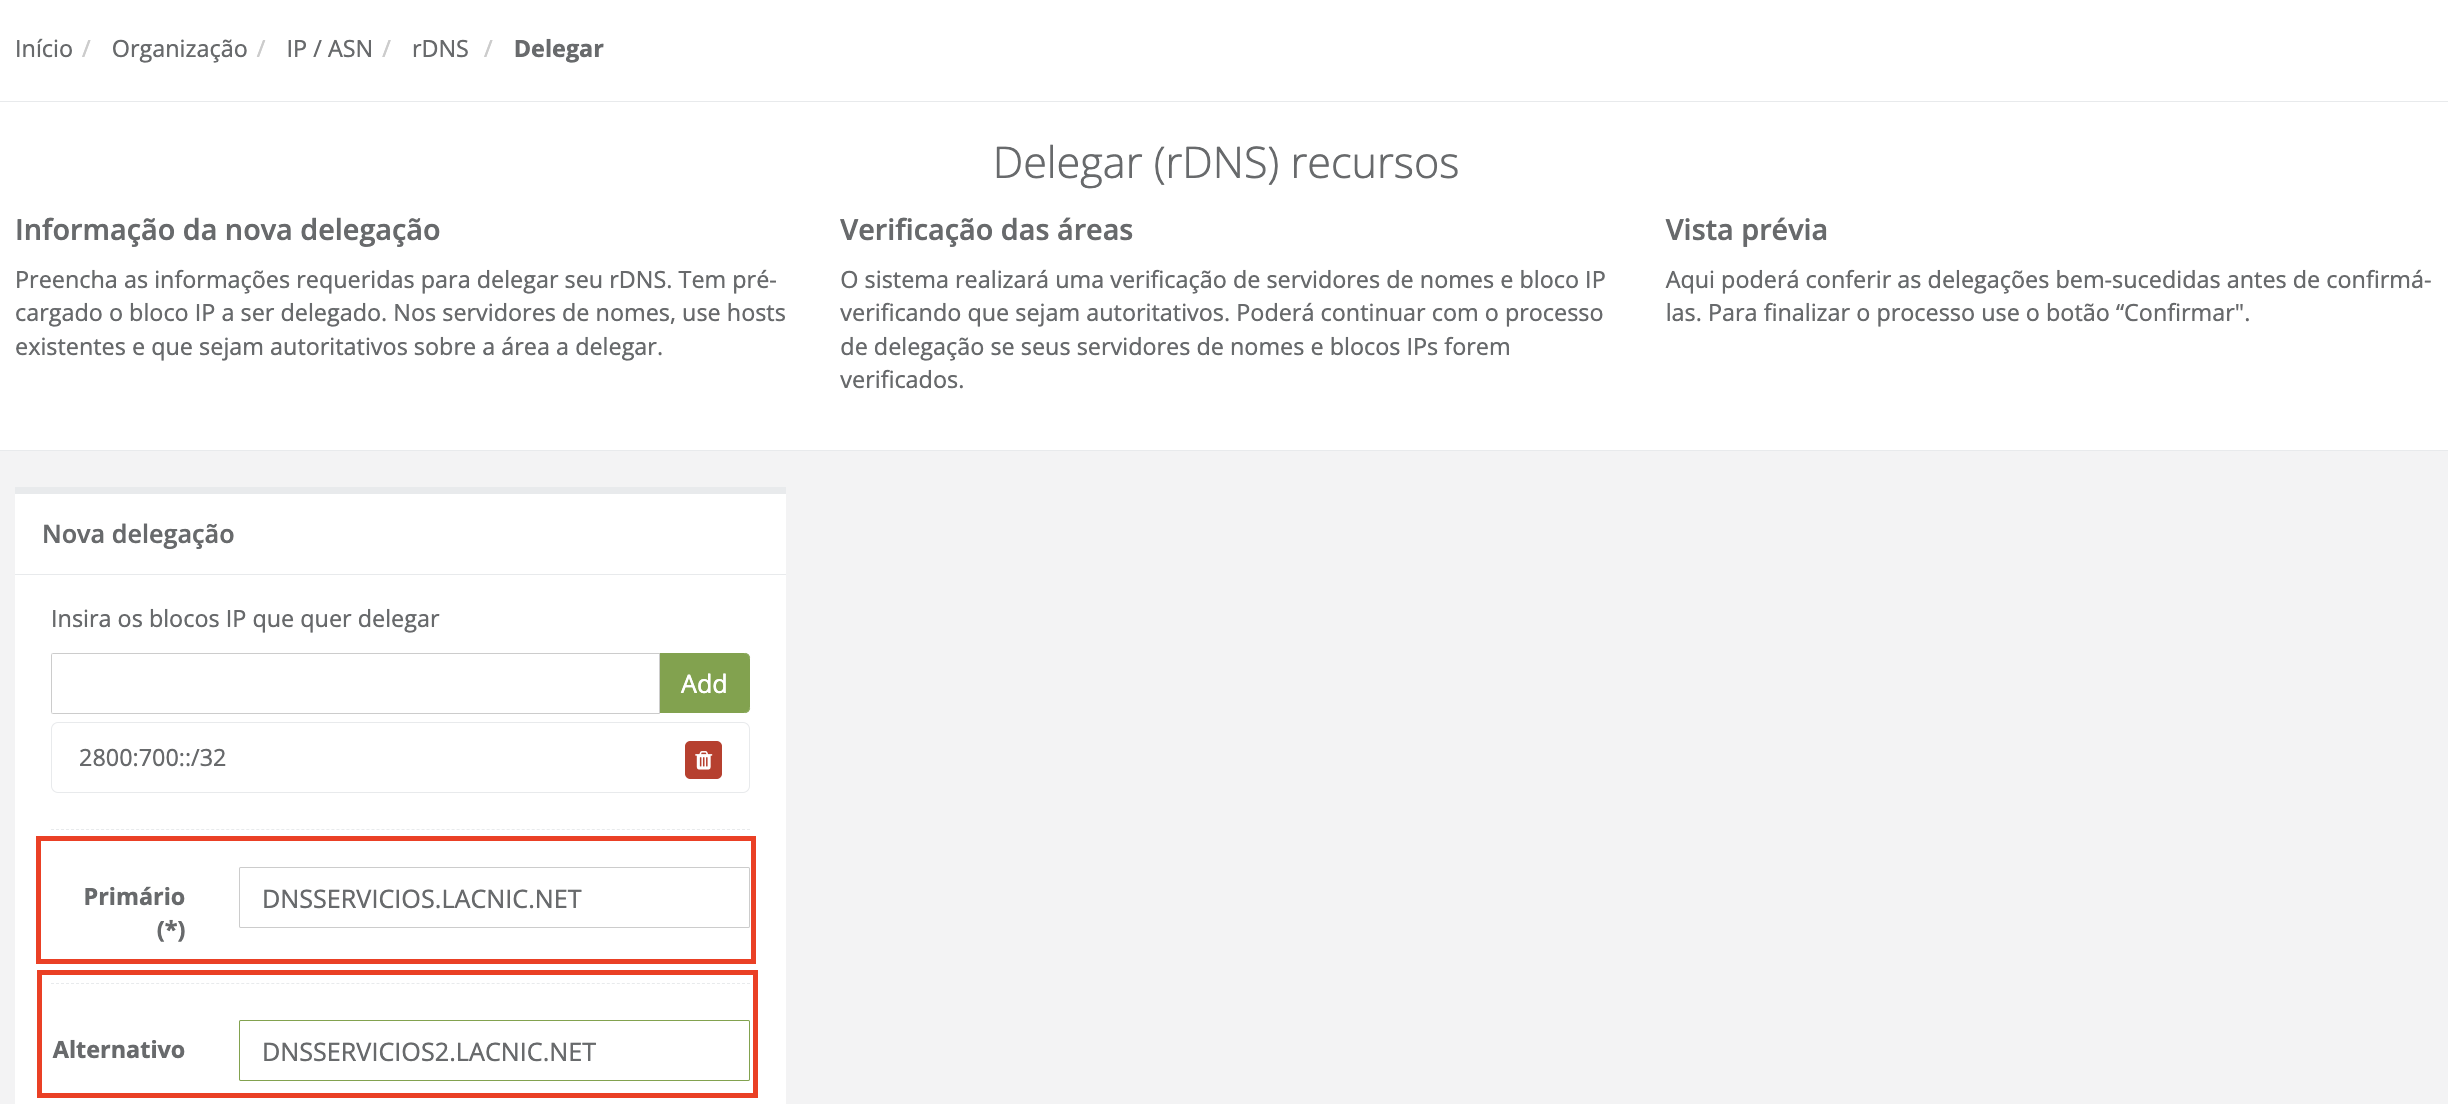
Task: Click the Alternativo label
Action: pos(118,1050)
